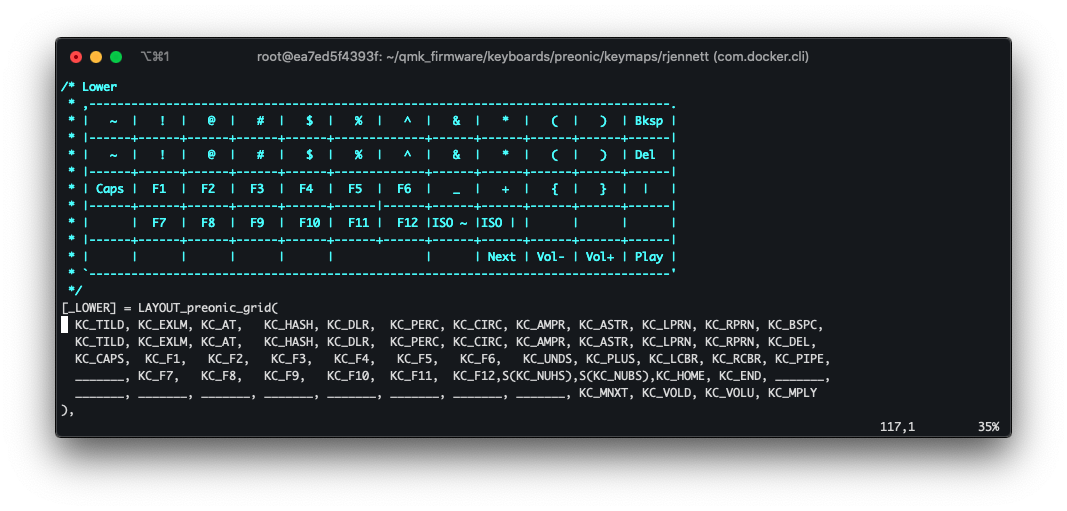Place cursor on LAYOUT_preonic_grid( call
Image resolution: width=1067 pixels, height=511 pixels.
[208, 308]
